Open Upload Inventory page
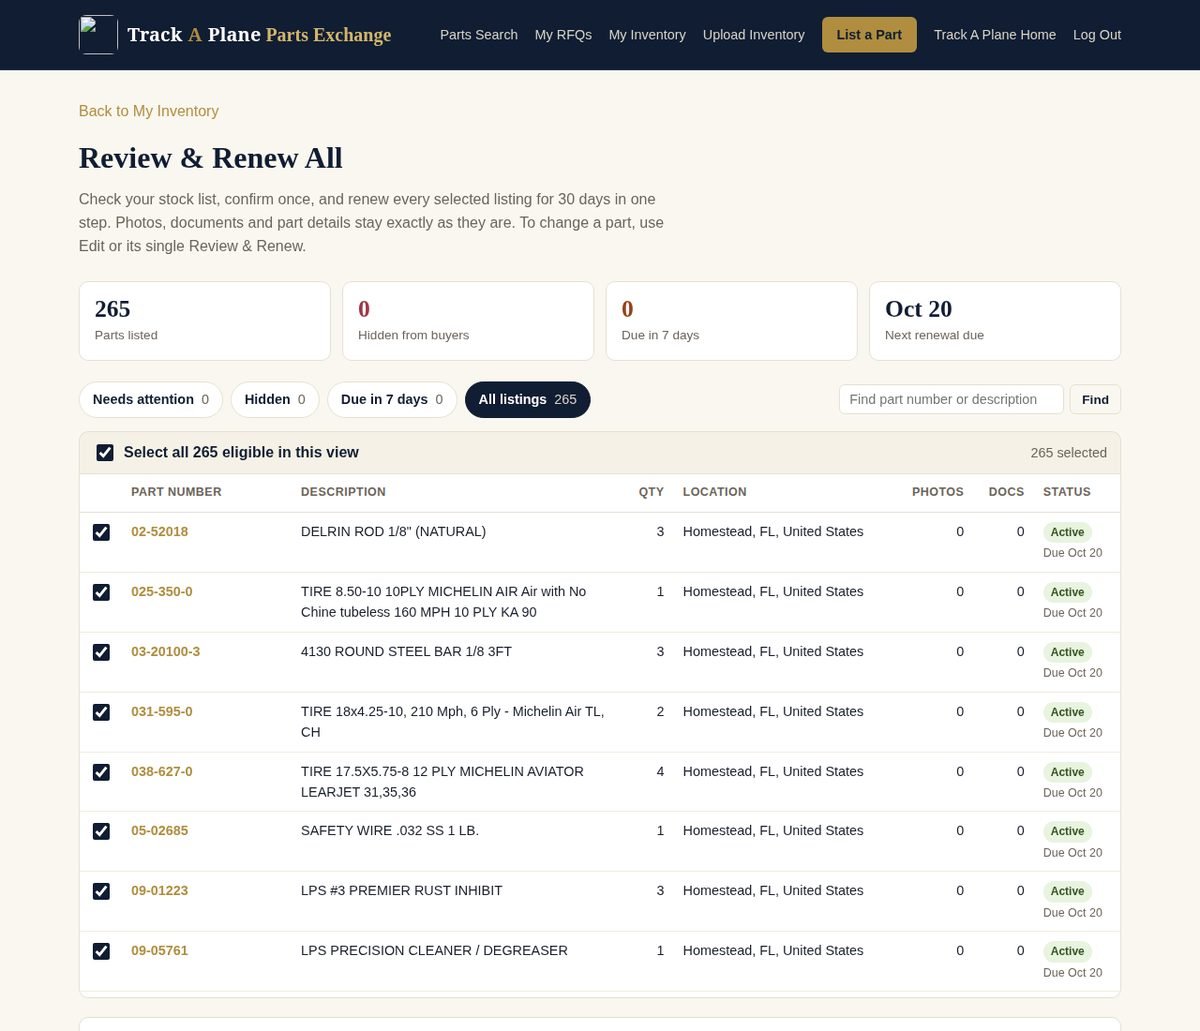The width and height of the screenshot is (1200, 1031). (754, 35)
